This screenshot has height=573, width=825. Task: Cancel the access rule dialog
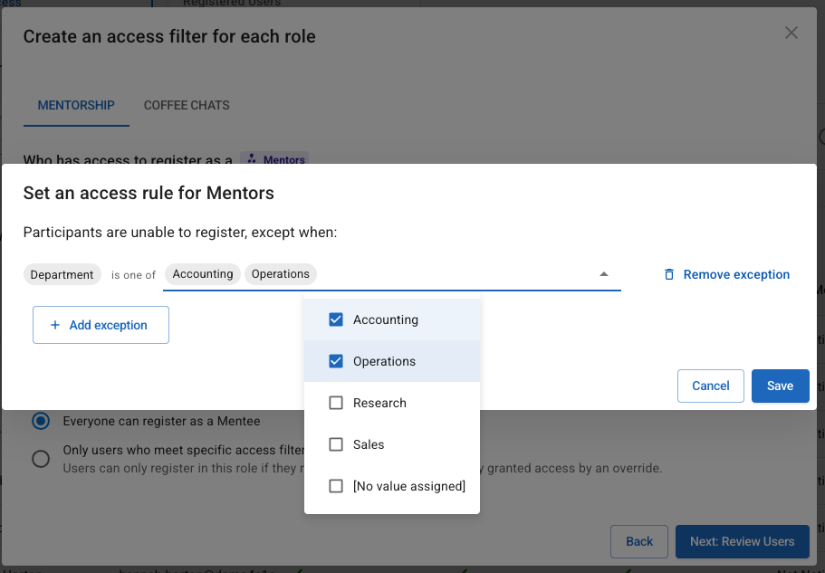(710, 386)
